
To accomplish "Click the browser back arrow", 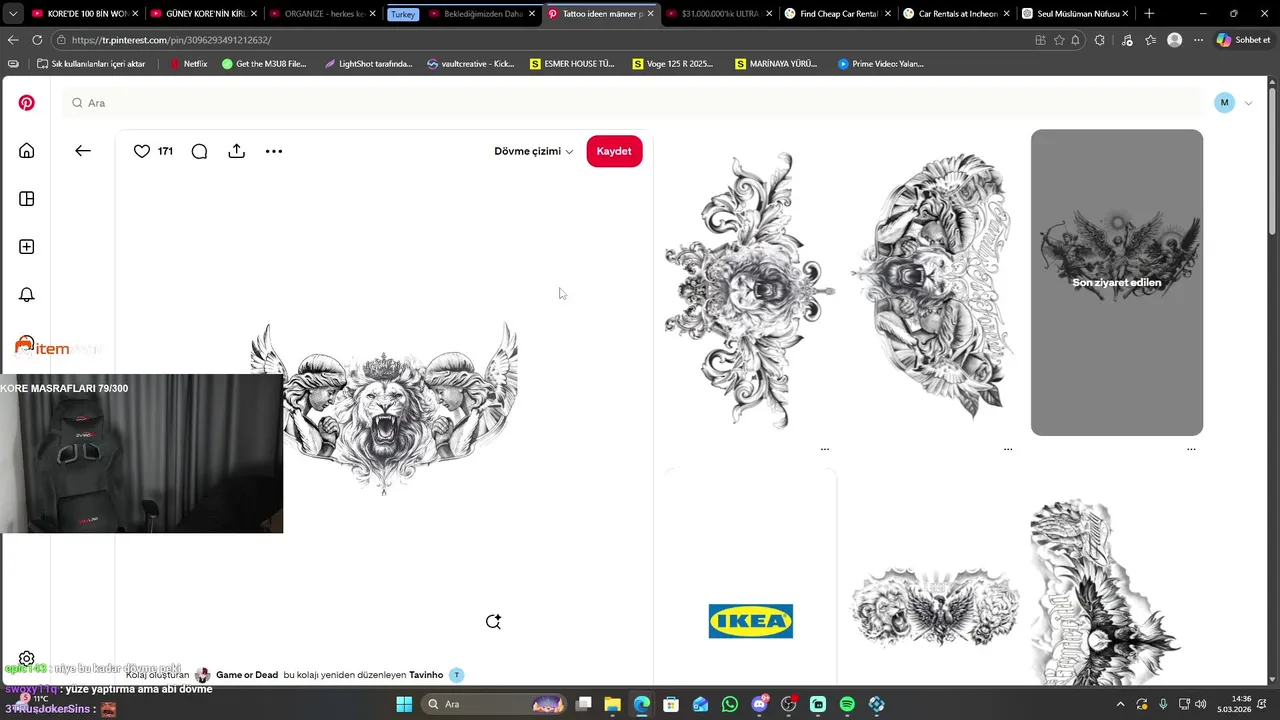I will pos(13,40).
